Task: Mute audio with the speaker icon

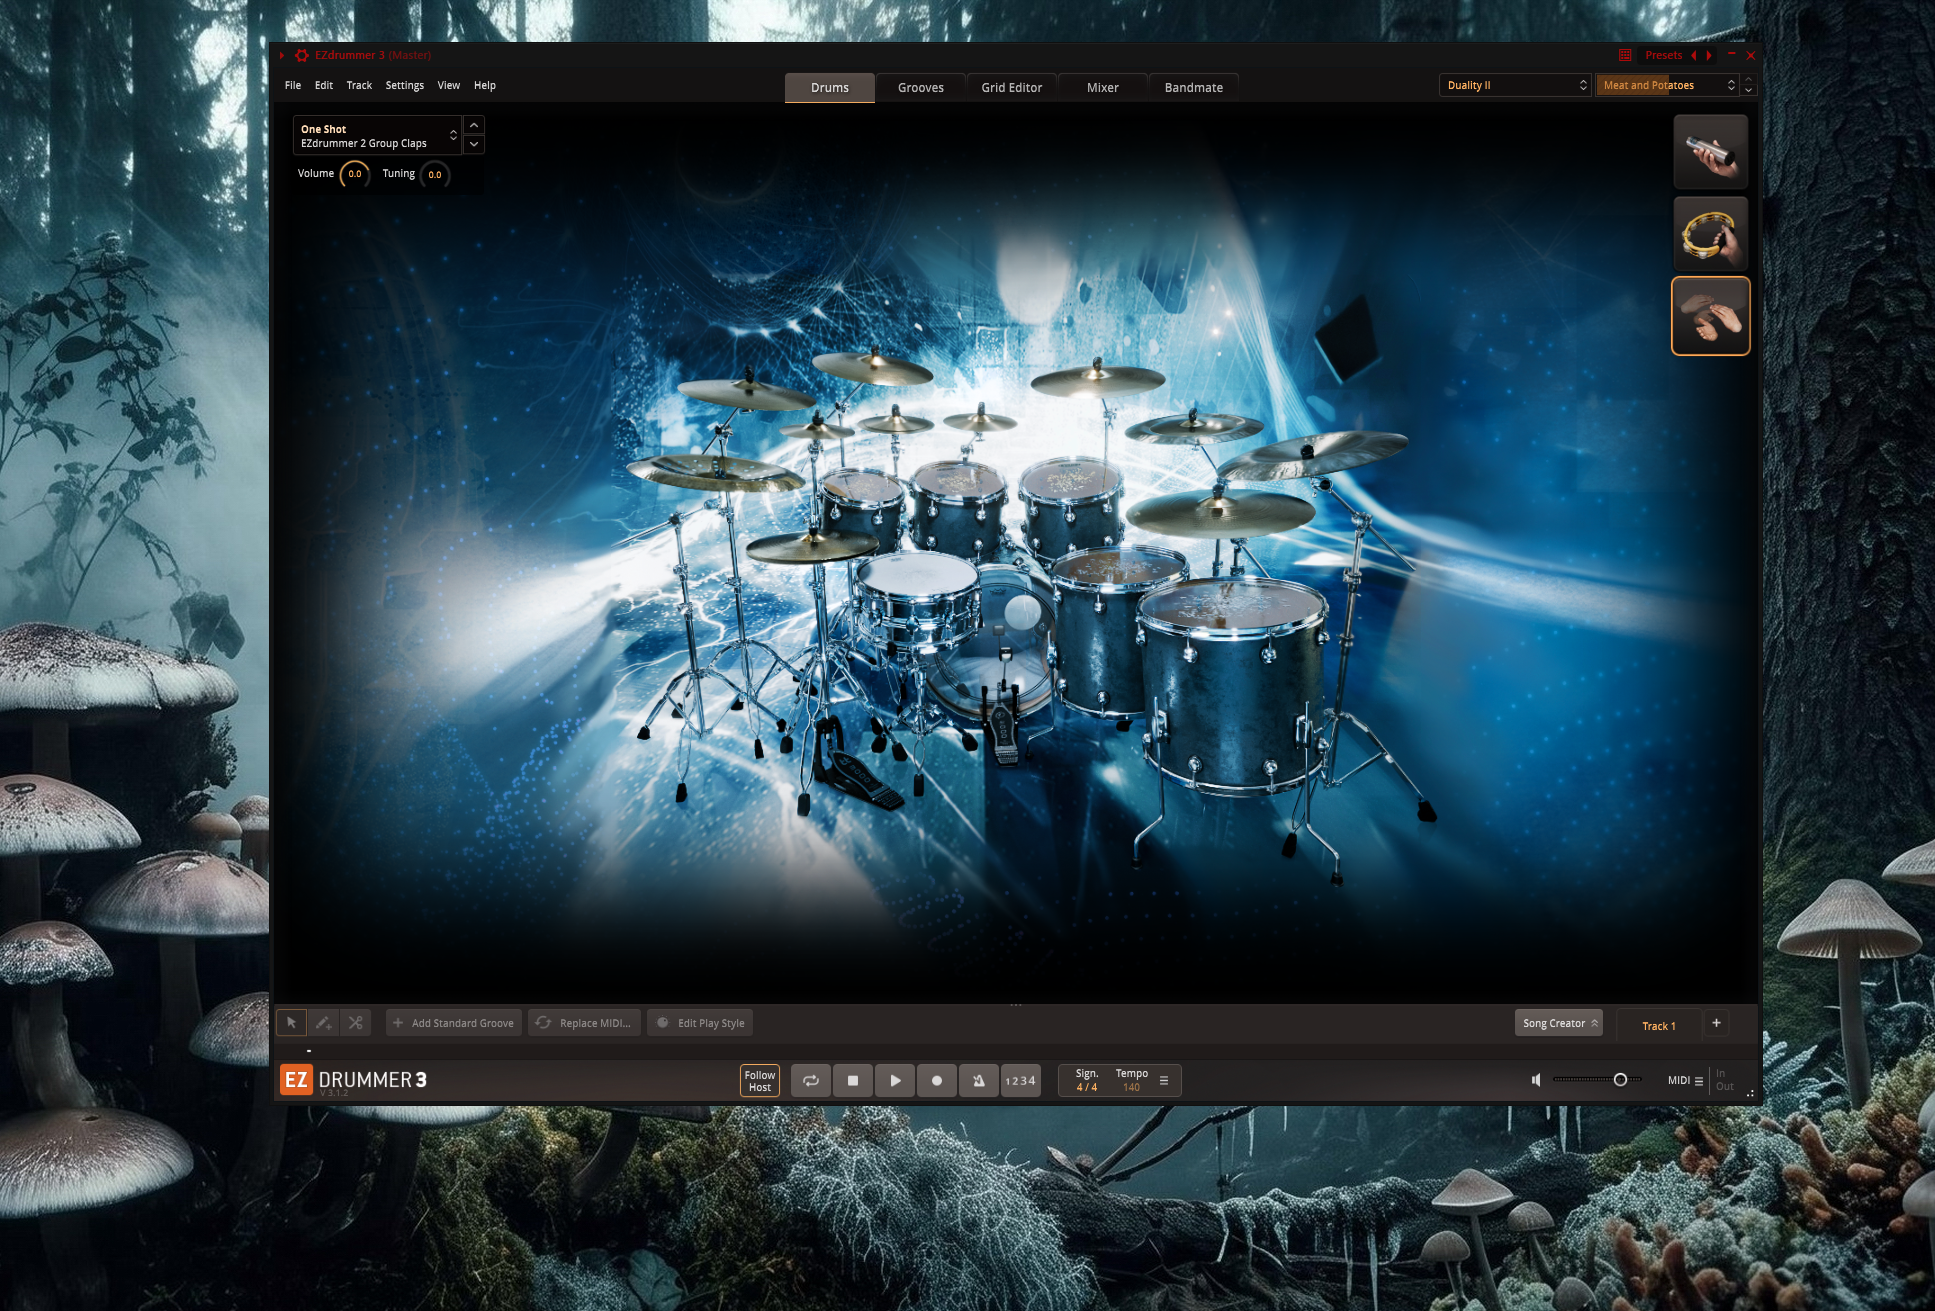Action: click(1536, 1080)
